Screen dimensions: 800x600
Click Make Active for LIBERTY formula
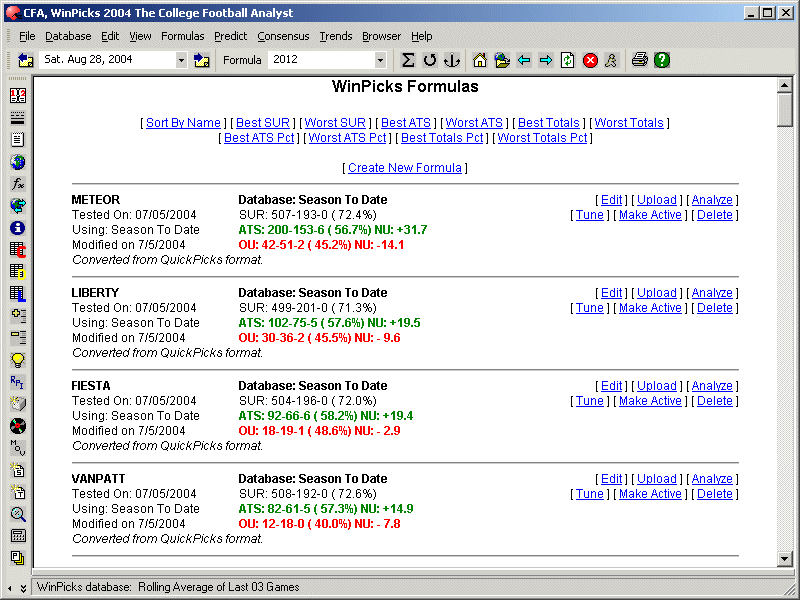point(650,308)
